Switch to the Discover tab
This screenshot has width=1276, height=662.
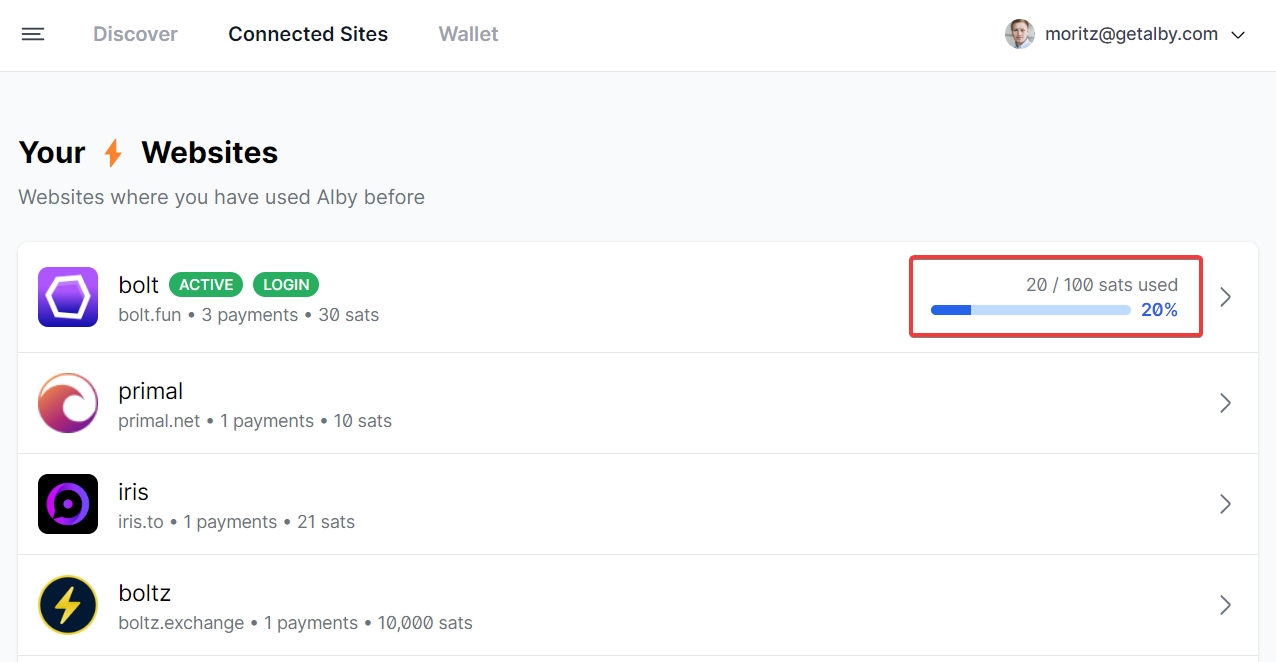pos(135,34)
